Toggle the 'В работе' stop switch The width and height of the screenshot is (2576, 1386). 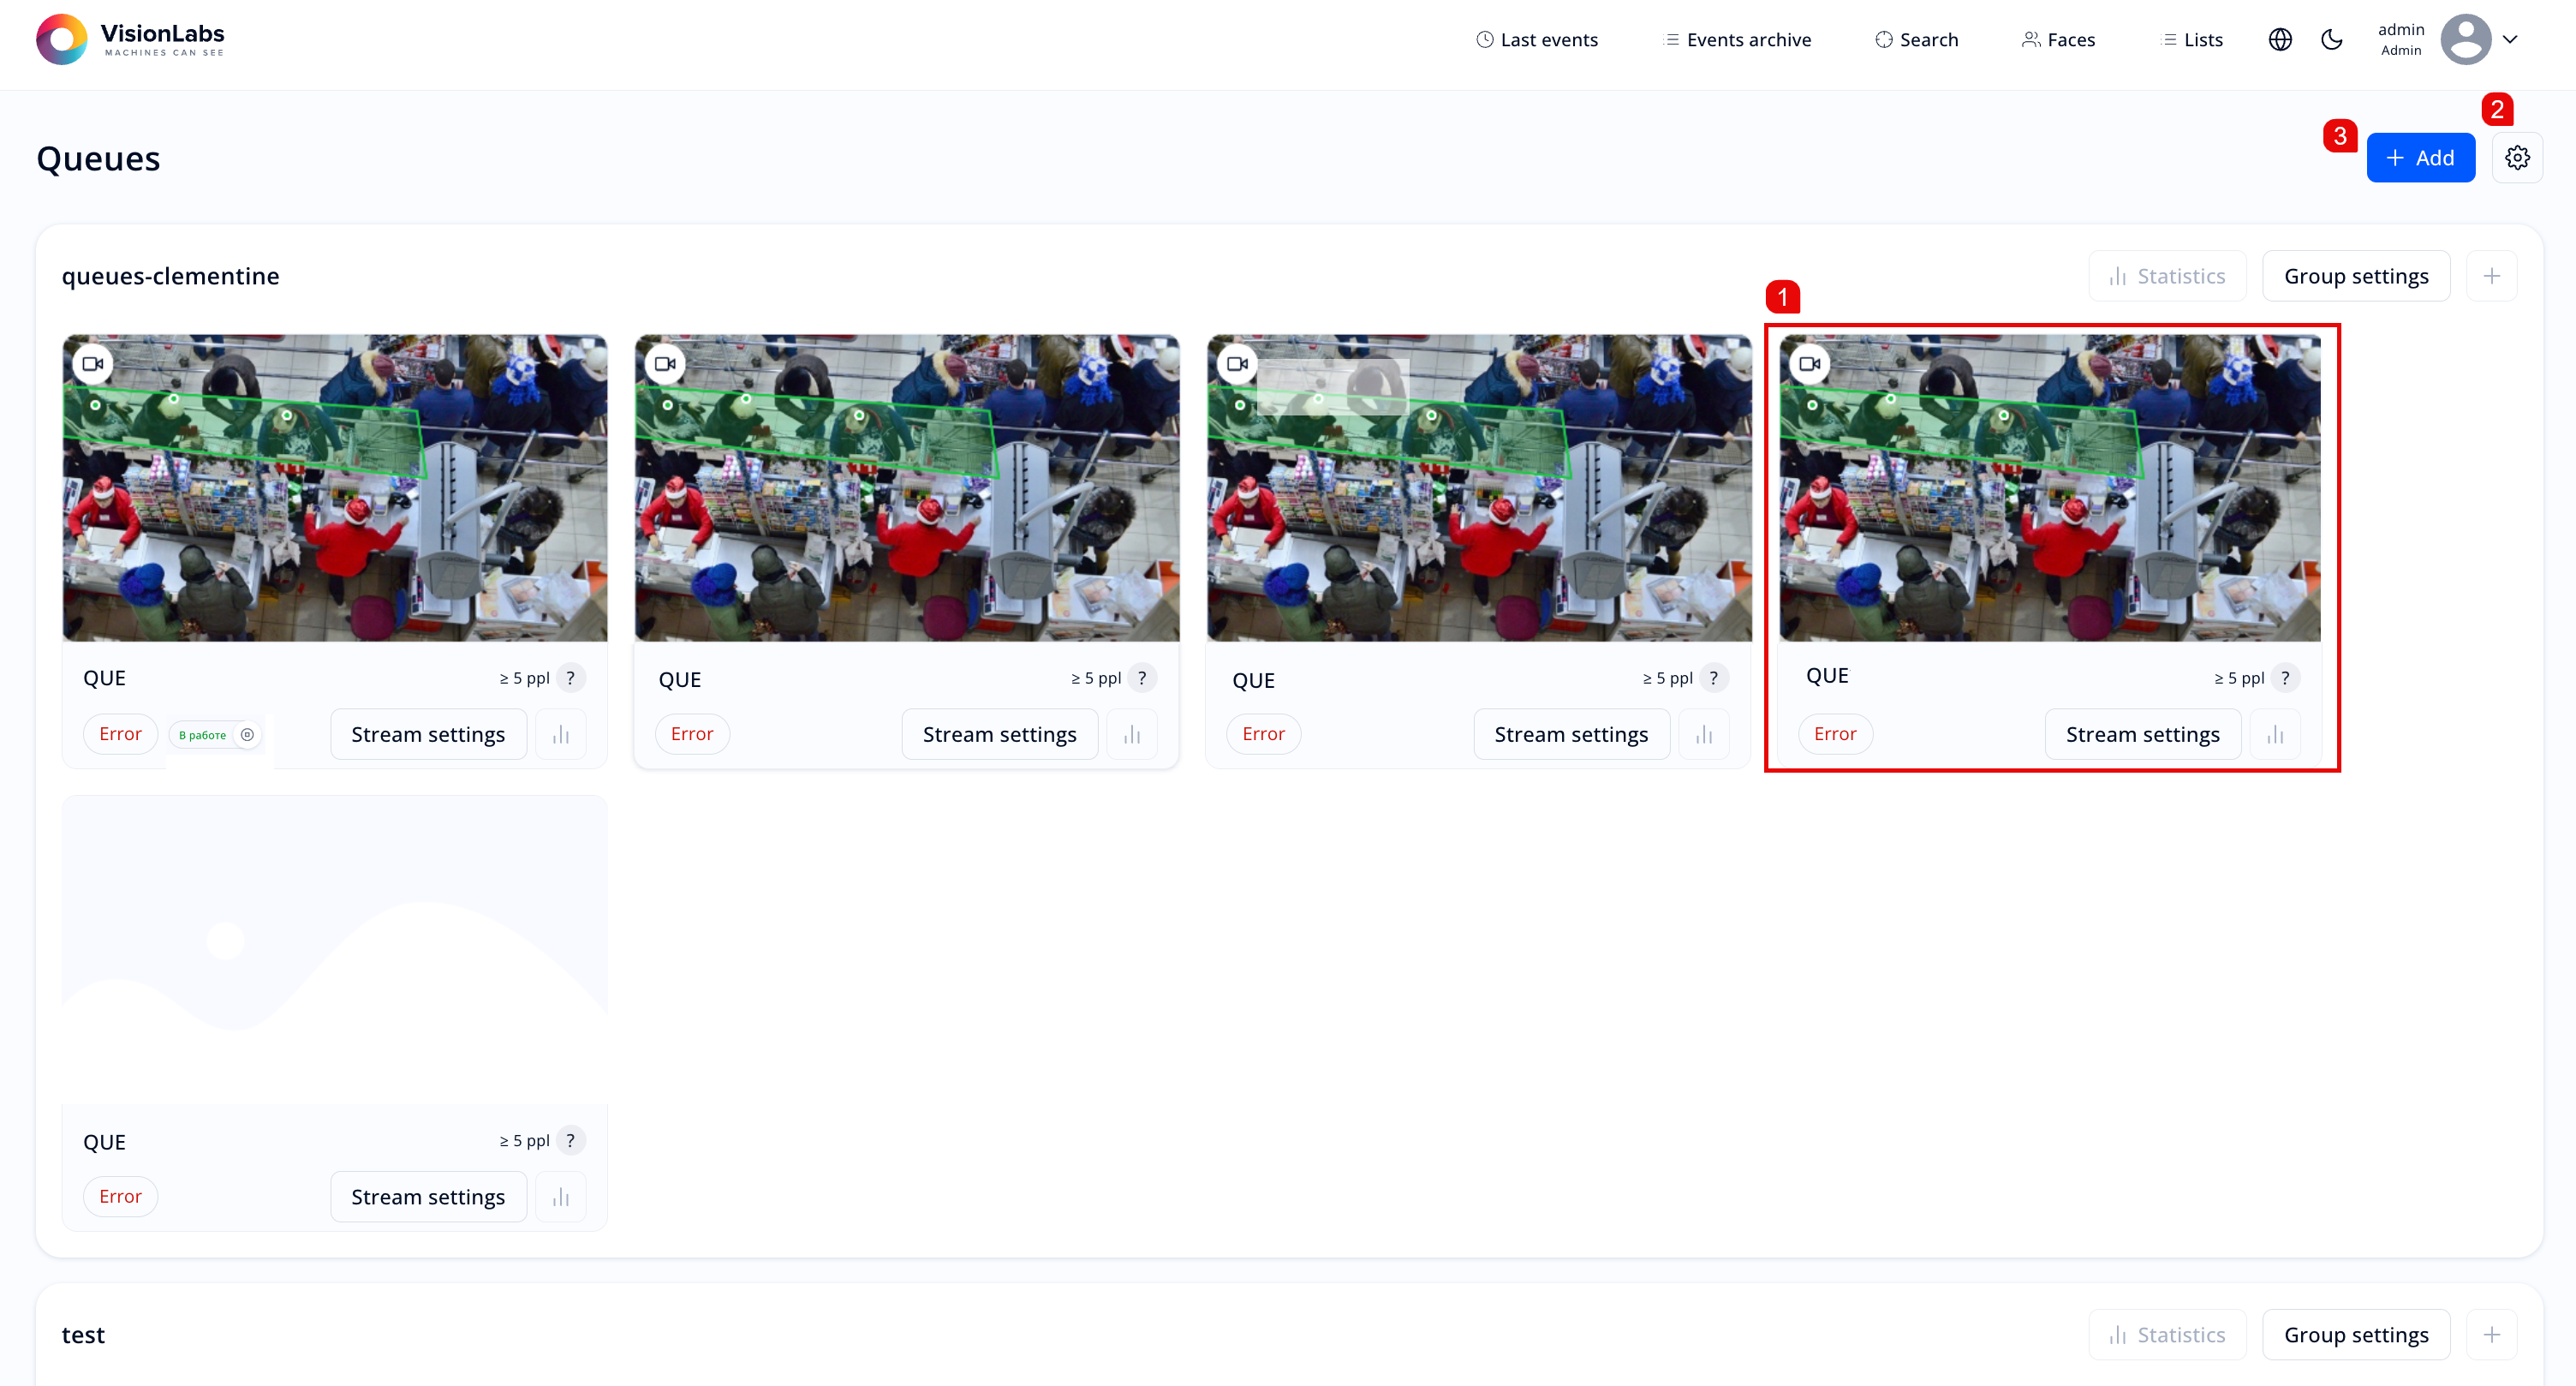247,735
